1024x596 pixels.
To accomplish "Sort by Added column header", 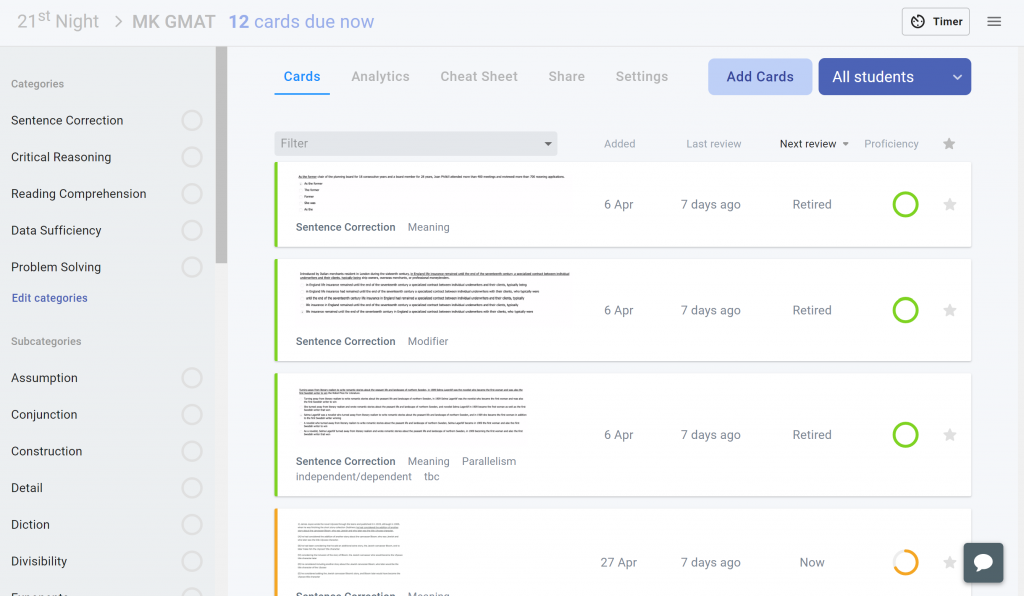I will tap(619, 144).
